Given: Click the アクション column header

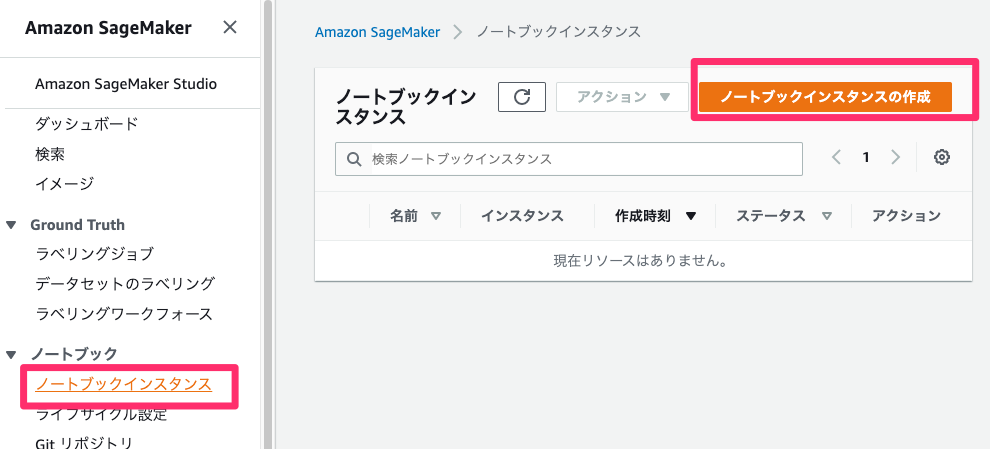Looking at the screenshot, I should tap(907, 216).
